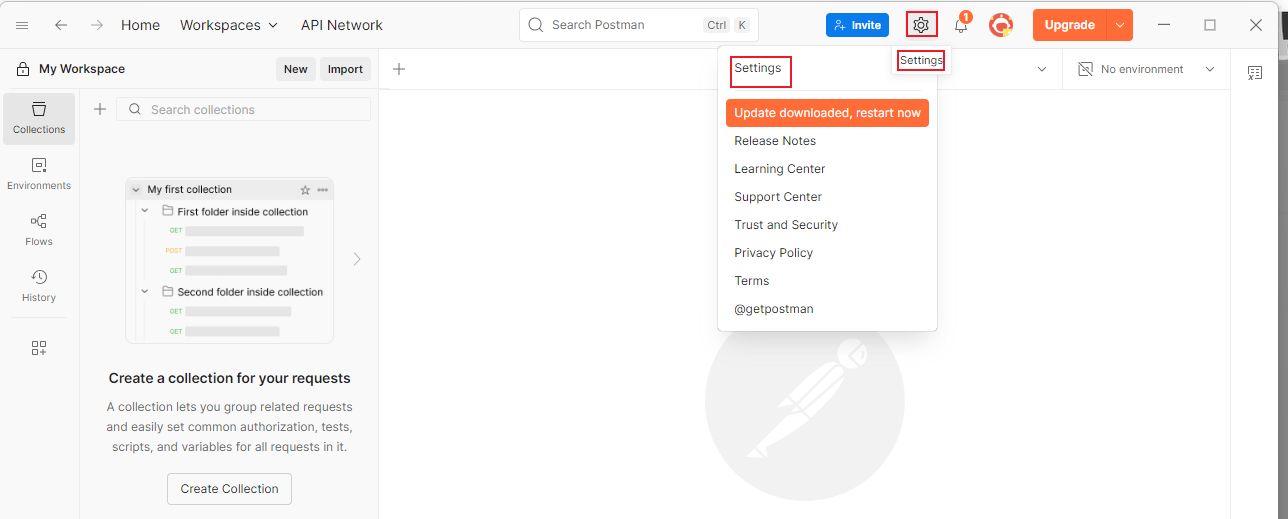The image size is (1288, 519).
Task: Open the hamburger menu icon
Action: 22,25
